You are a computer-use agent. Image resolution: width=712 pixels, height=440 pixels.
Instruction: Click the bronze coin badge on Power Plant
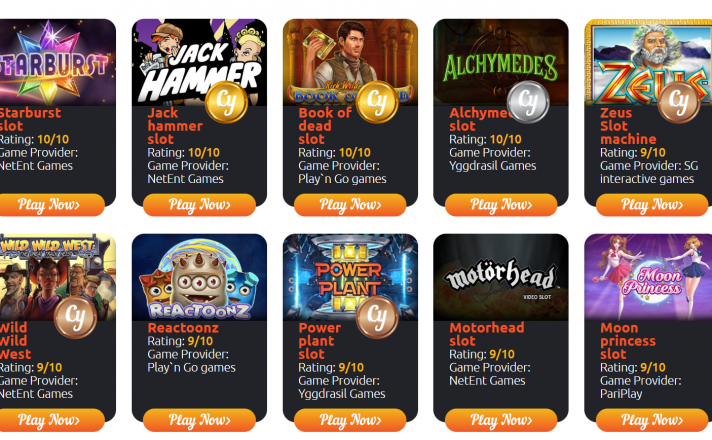click(x=377, y=317)
